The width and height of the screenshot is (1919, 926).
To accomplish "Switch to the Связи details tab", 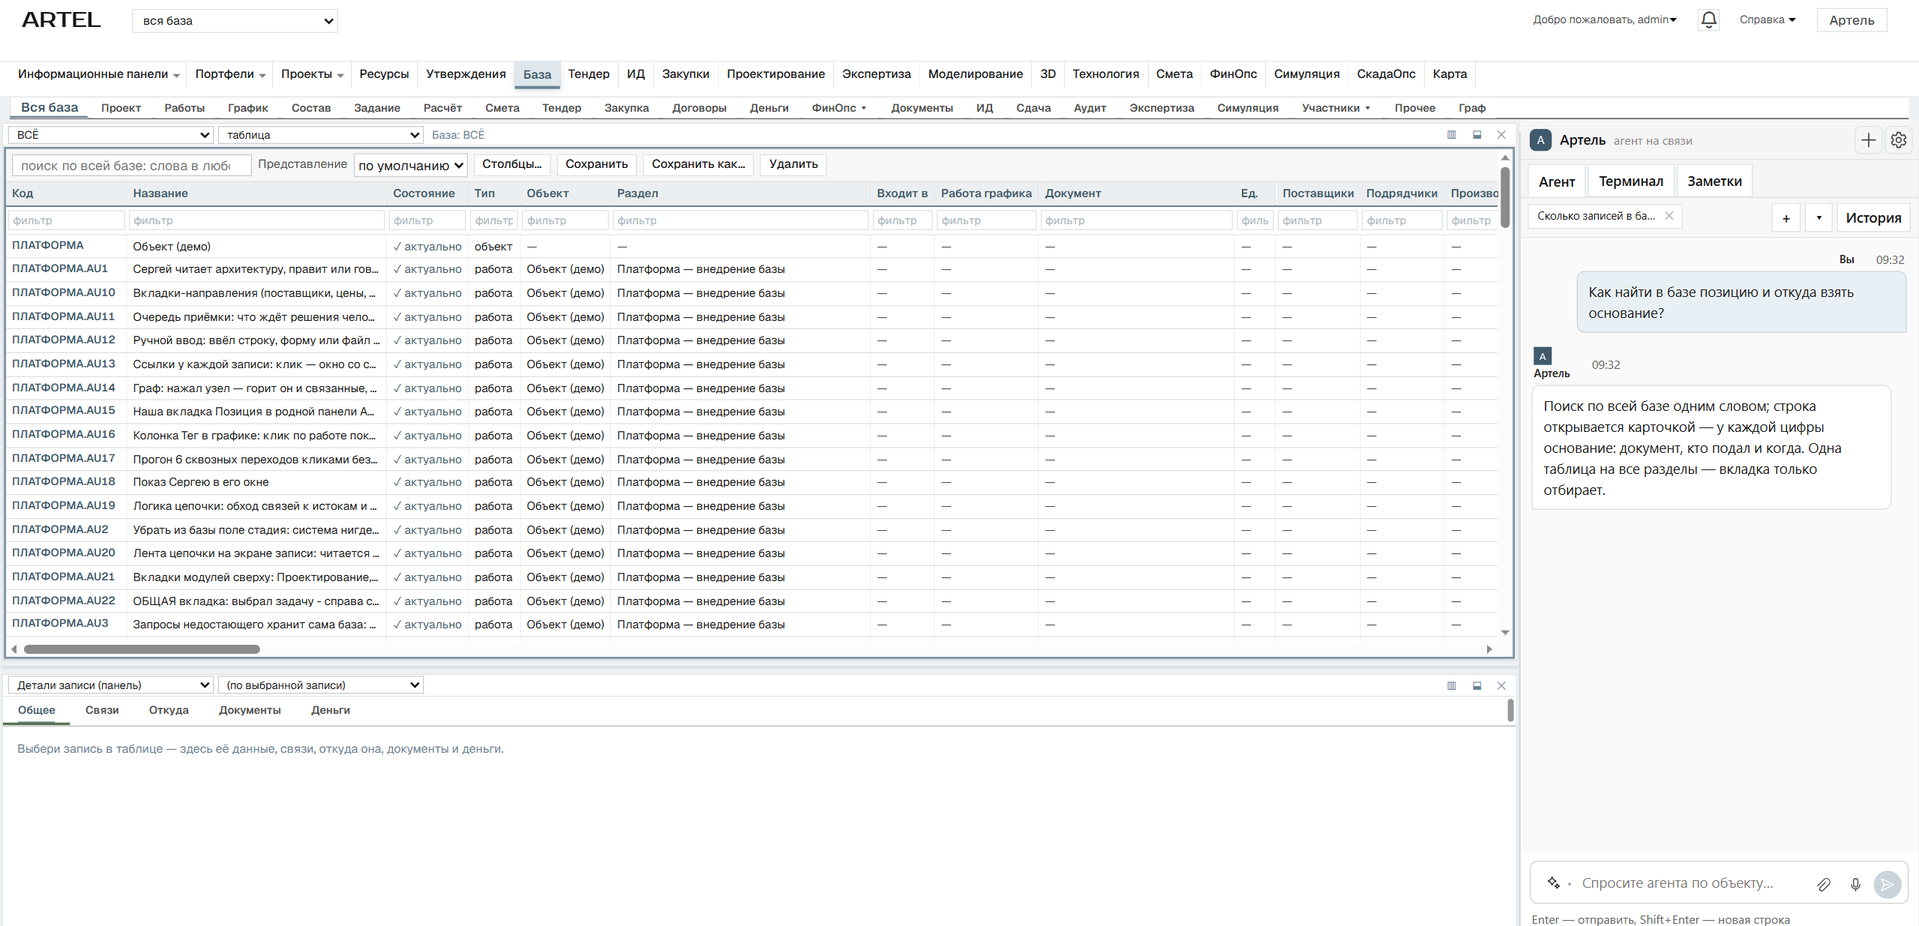I will point(102,711).
